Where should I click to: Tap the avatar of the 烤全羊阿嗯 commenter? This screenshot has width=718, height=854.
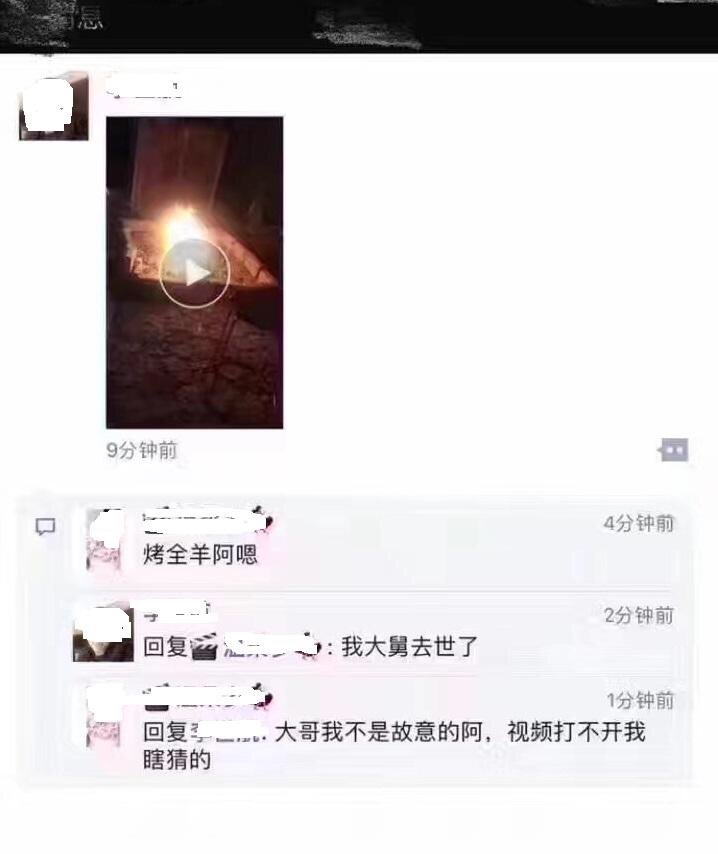tap(104, 539)
